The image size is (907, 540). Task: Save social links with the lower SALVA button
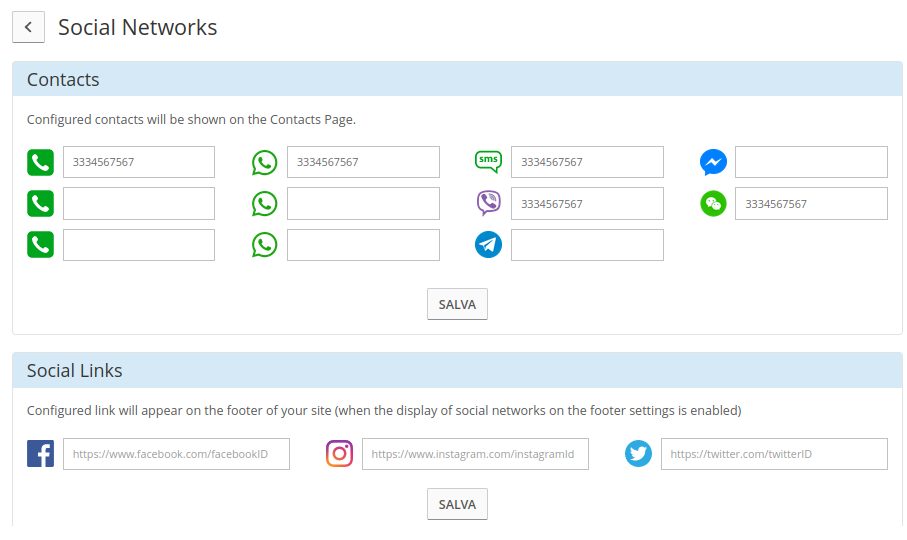tap(457, 504)
